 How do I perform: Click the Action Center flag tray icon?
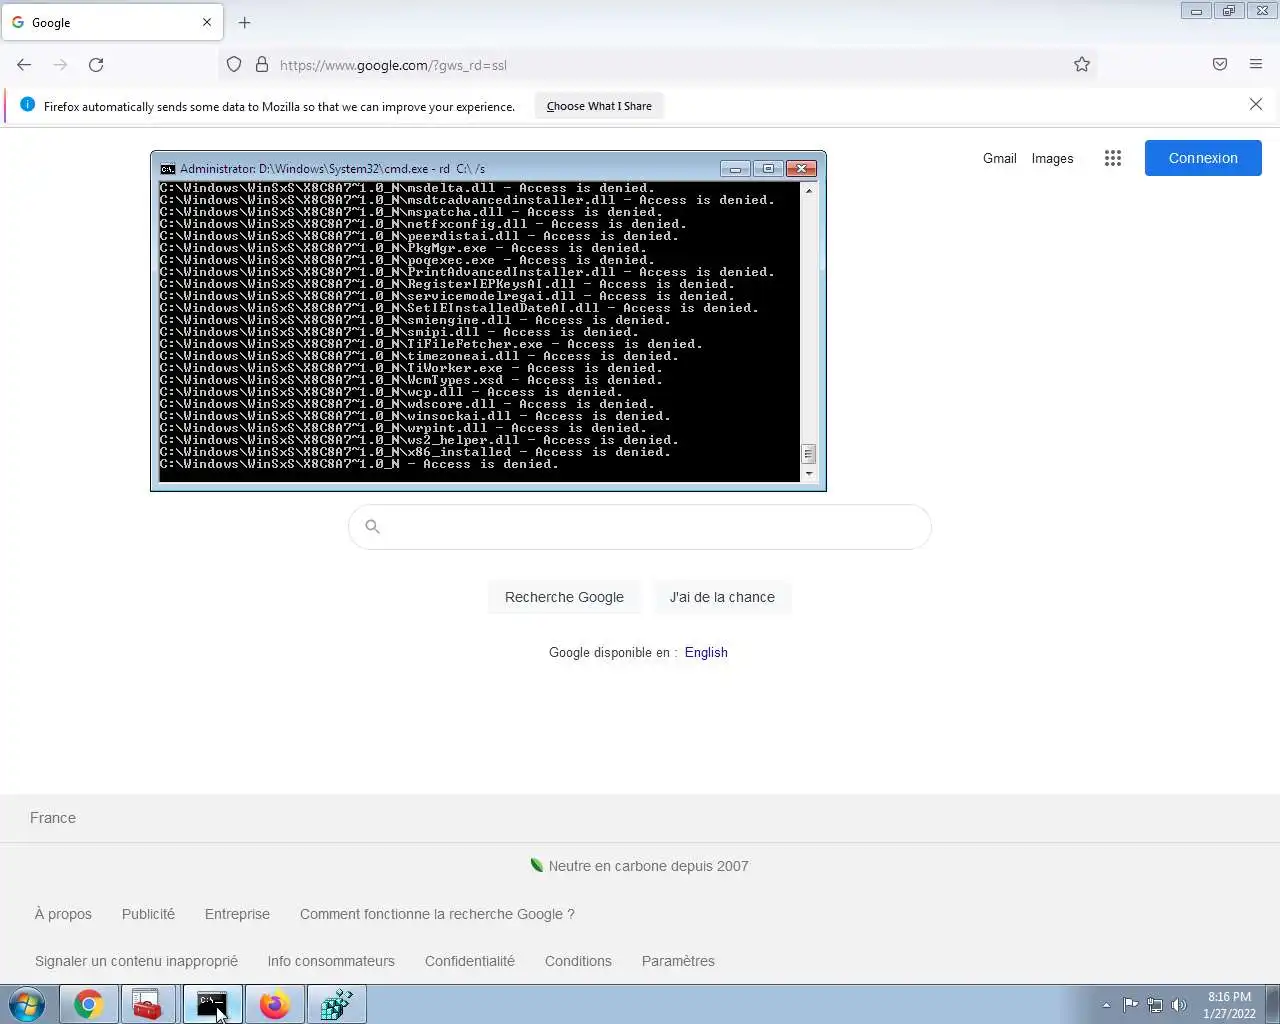(1130, 1005)
